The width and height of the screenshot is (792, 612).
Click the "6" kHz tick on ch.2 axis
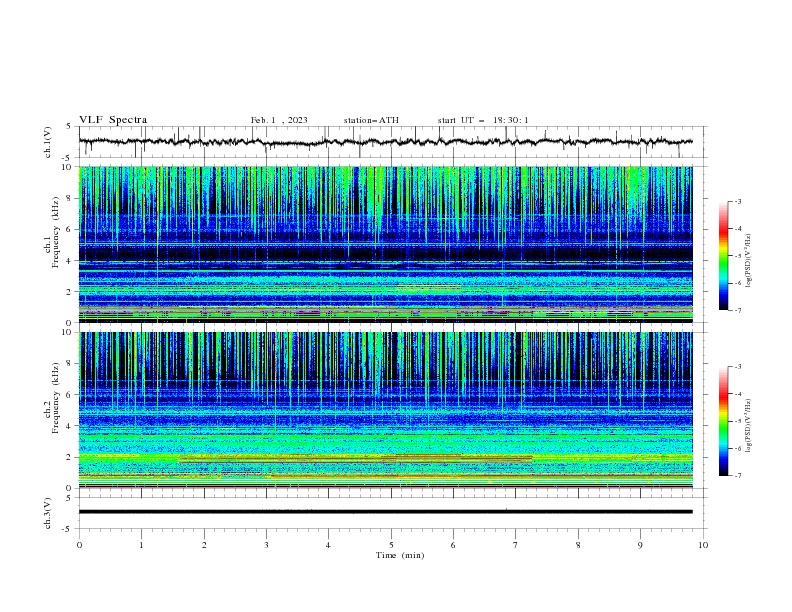tap(70, 395)
